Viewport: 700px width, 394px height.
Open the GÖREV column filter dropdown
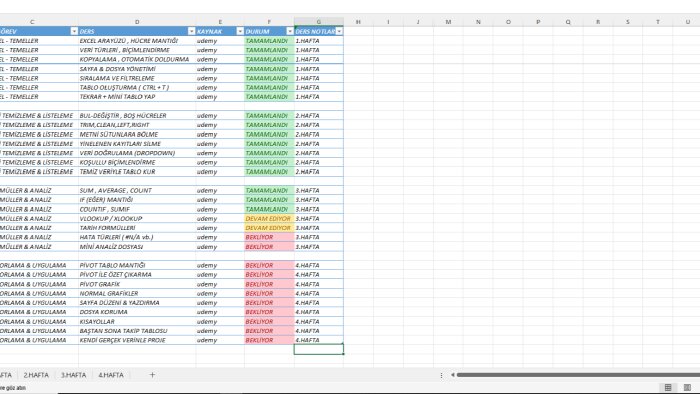[74, 31]
